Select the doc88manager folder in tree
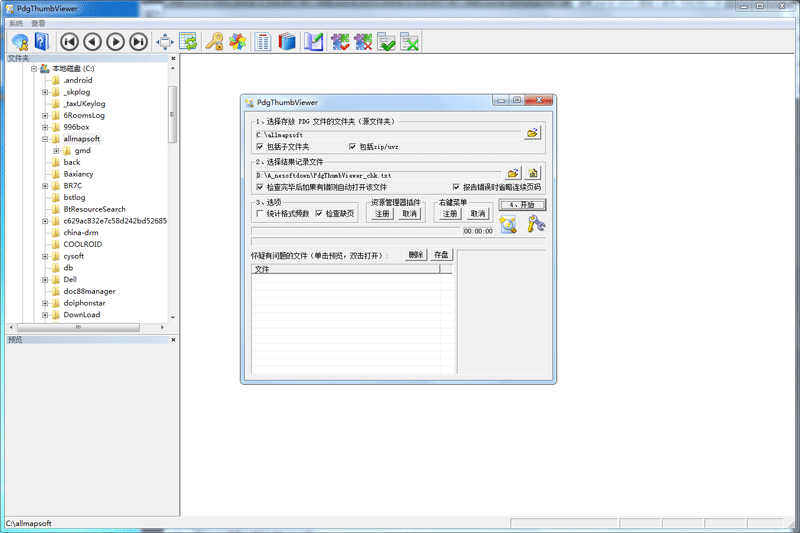This screenshot has width=800, height=533. (x=89, y=291)
